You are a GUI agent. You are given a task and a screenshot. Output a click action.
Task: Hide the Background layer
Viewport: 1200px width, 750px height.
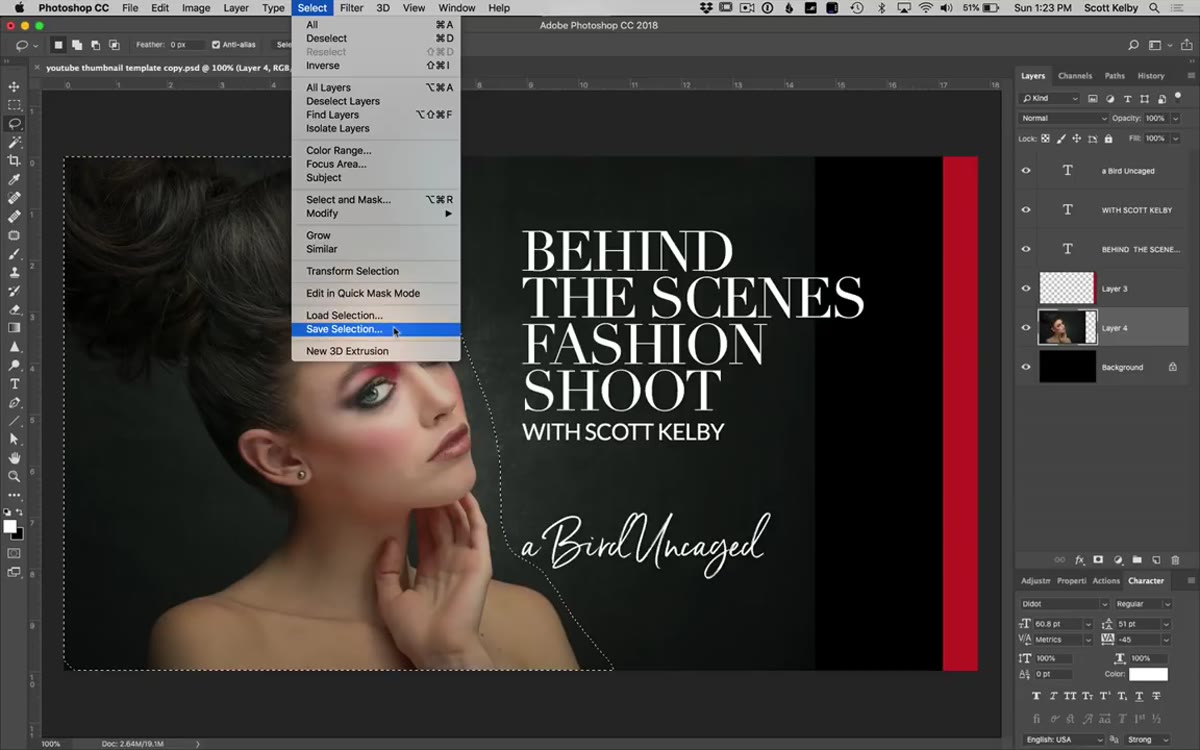(x=1025, y=367)
